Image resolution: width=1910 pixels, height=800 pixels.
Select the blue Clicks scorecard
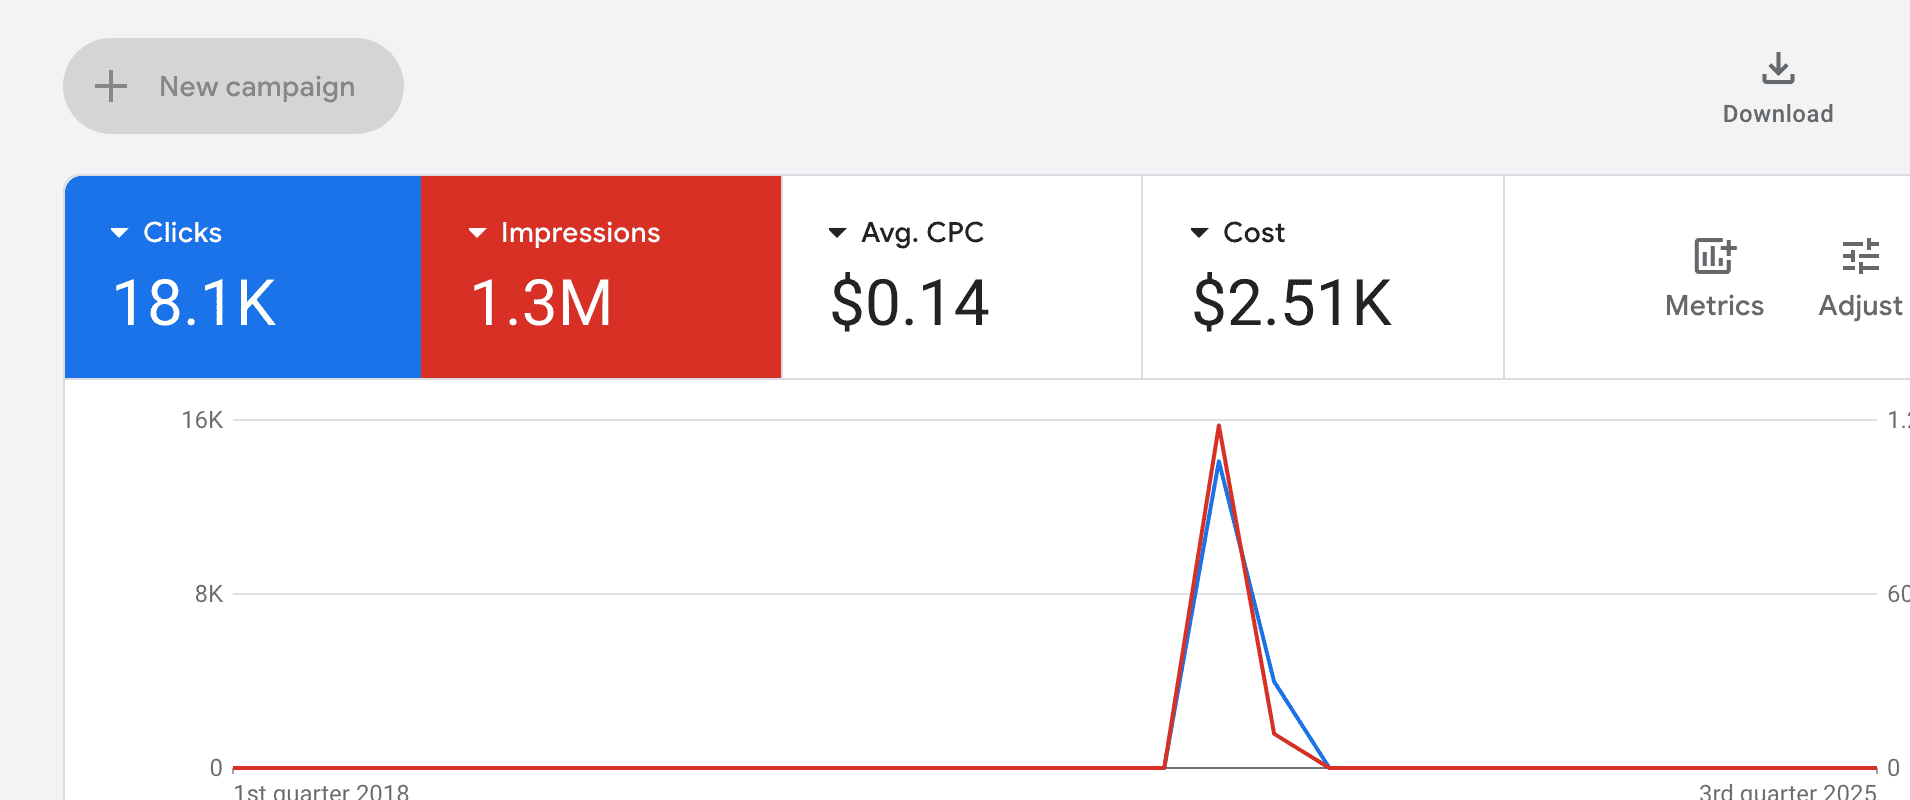coord(243,277)
